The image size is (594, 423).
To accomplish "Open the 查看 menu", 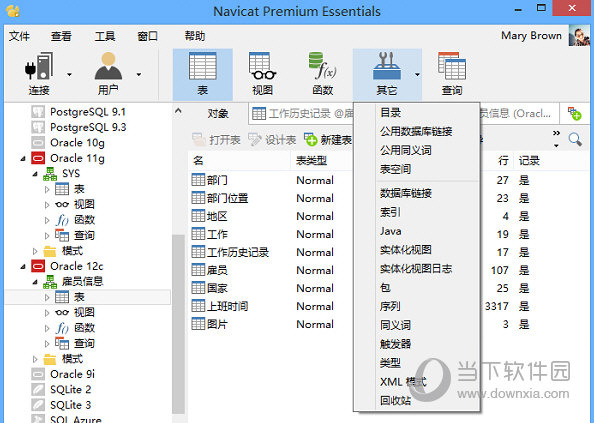I will coord(61,36).
